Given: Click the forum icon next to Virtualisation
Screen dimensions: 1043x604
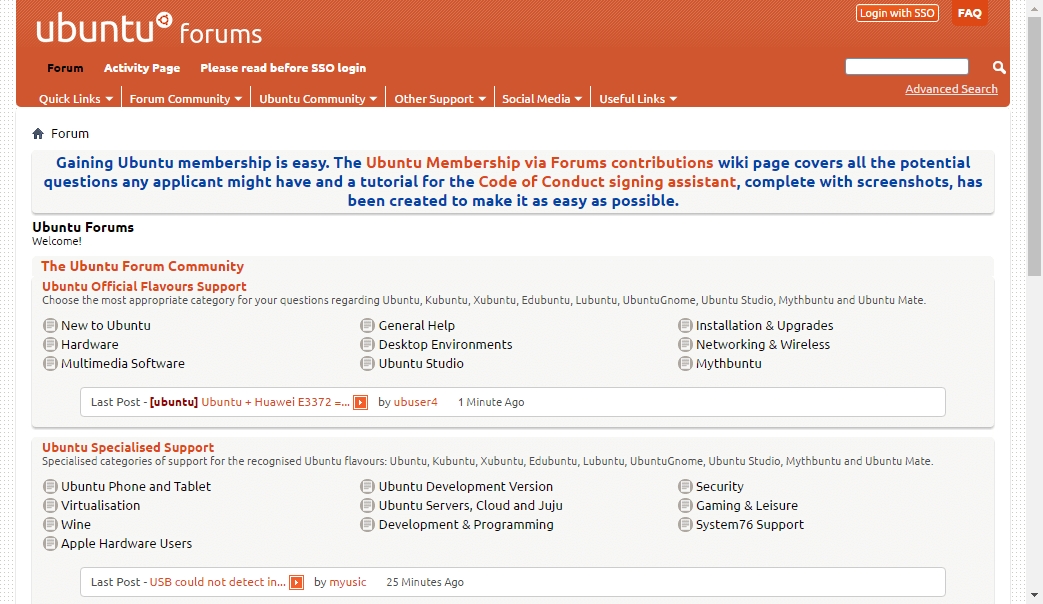Looking at the screenshot, I should point(50,506).
